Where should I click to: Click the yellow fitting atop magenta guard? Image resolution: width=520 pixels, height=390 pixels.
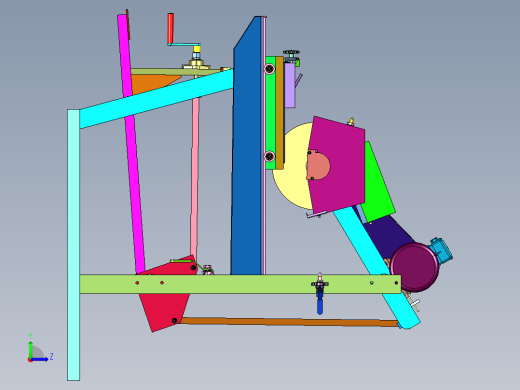[351, 121]
